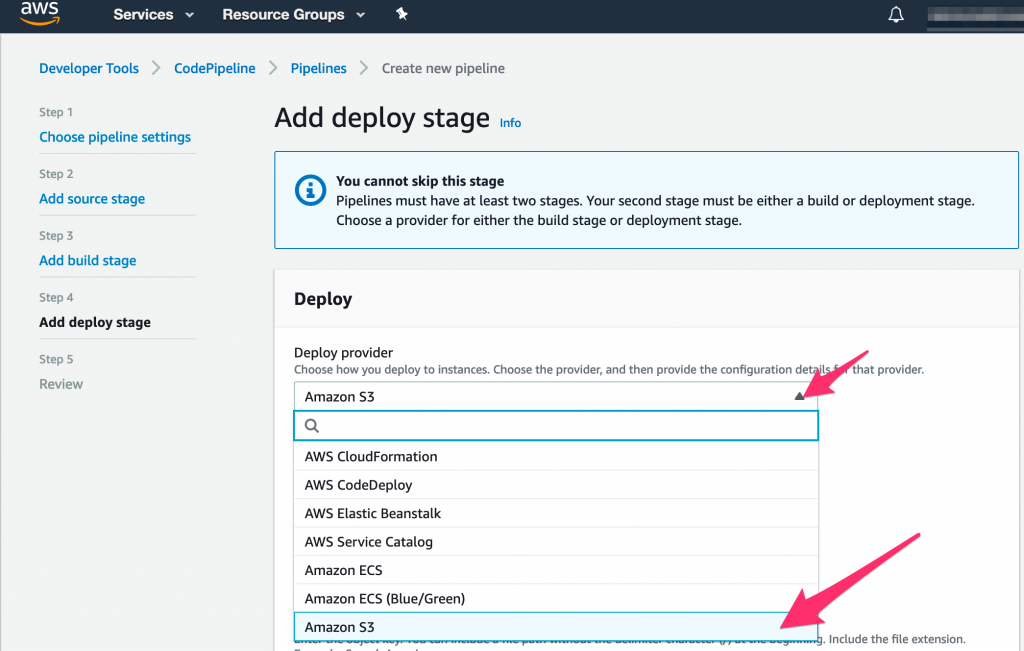Click the pin favorites icon in navbar
Screen dimensions: 1024x651
point(401,14)
